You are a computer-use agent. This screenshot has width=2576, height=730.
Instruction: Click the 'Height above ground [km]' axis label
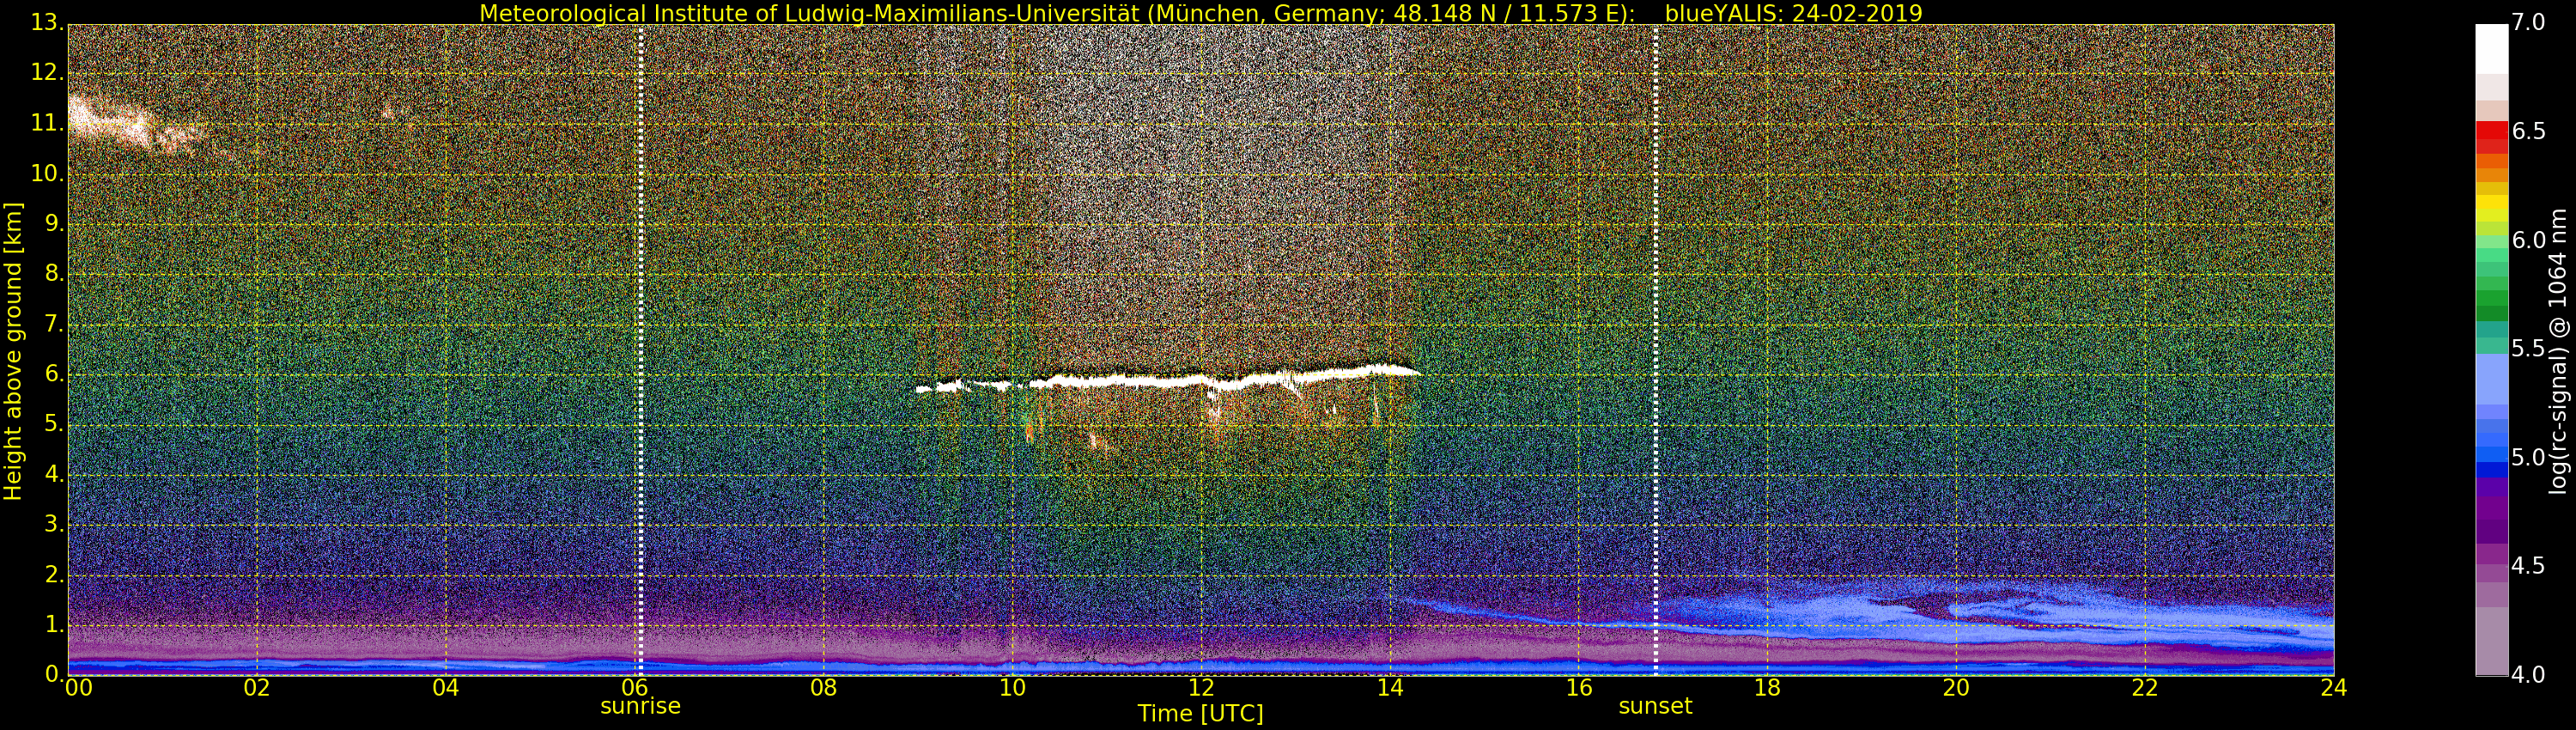(13, 351)
